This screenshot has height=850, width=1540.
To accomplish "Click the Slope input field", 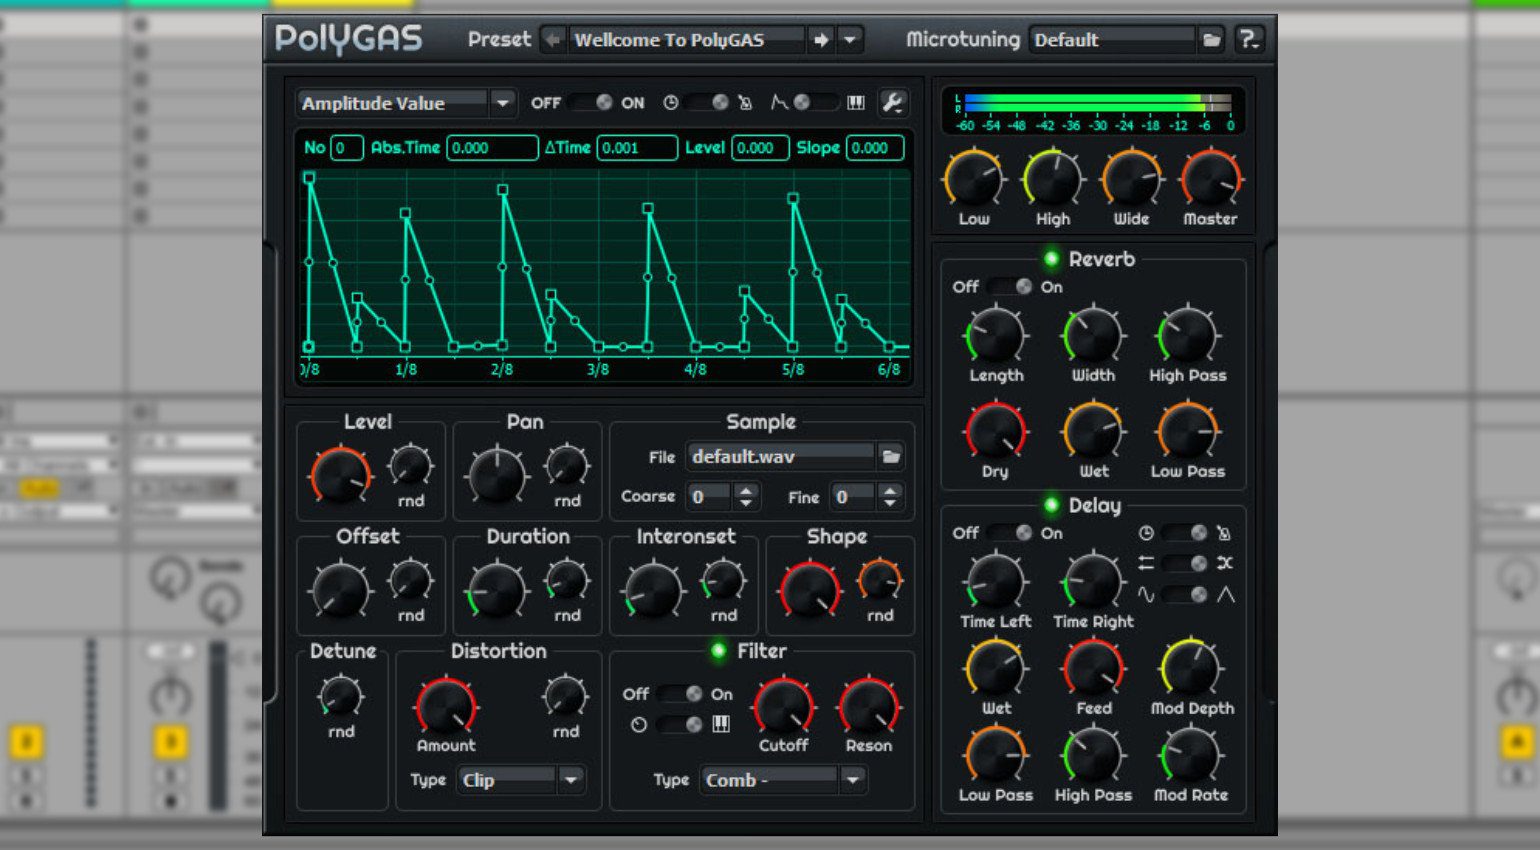I will pyautogui.click(x=875, y=148).
